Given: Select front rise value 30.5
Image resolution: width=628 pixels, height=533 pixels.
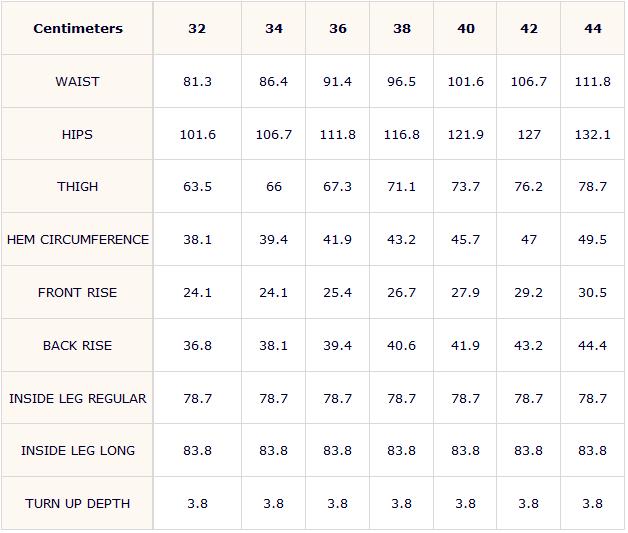Looking at the screenshot, I should [x=592, y=293].
